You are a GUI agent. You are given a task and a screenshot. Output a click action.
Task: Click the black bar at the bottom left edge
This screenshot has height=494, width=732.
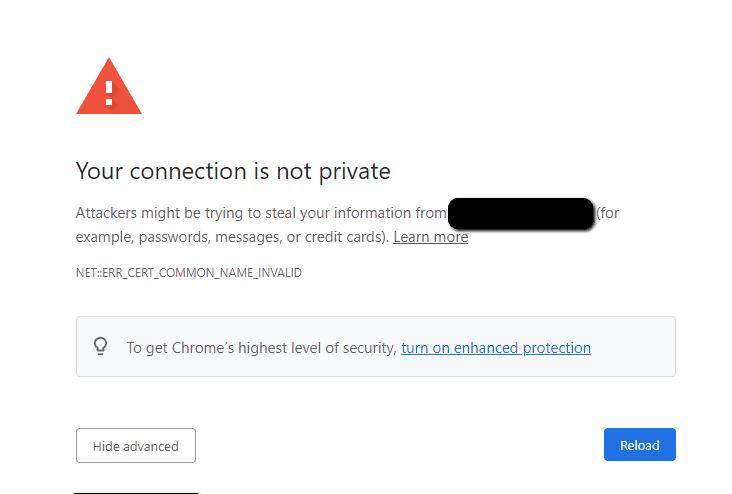click(x=137, y=492)
